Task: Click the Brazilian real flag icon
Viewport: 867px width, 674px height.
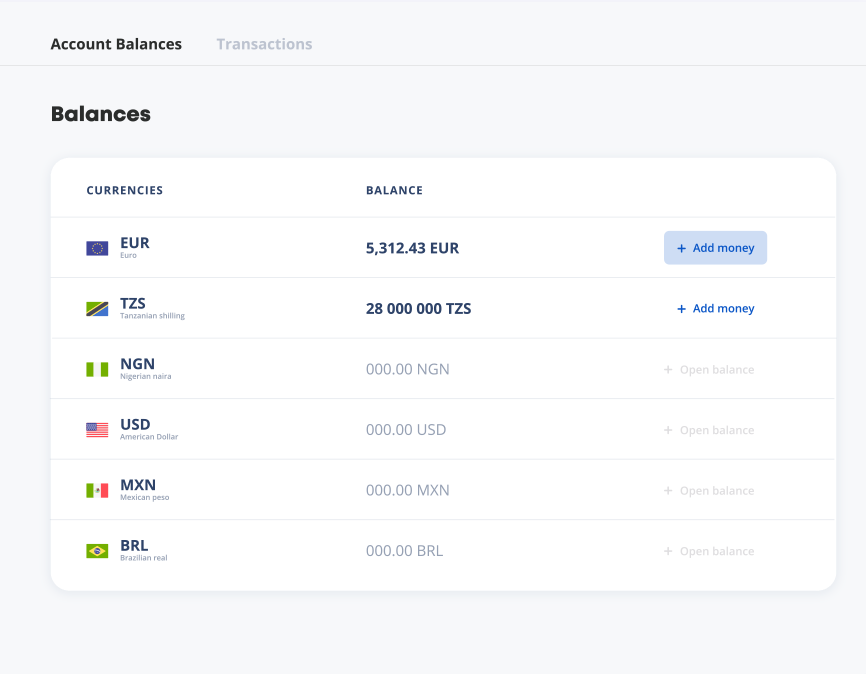Action: pos(97,551)
